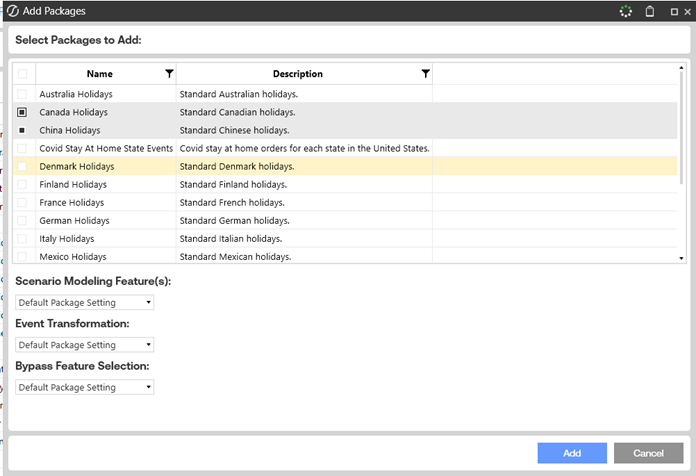
Task: Expand the Bypass Feature Selection dropdown
Action: 85,387
